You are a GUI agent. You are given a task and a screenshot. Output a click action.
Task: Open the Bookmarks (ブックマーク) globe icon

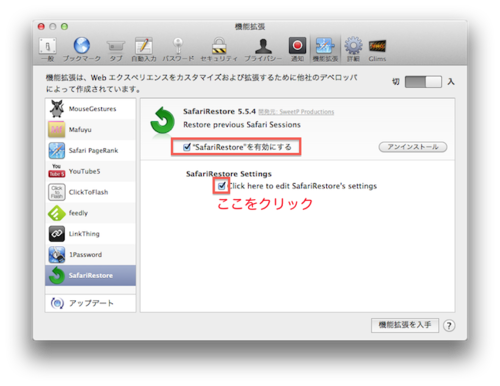tap(82, 49)
